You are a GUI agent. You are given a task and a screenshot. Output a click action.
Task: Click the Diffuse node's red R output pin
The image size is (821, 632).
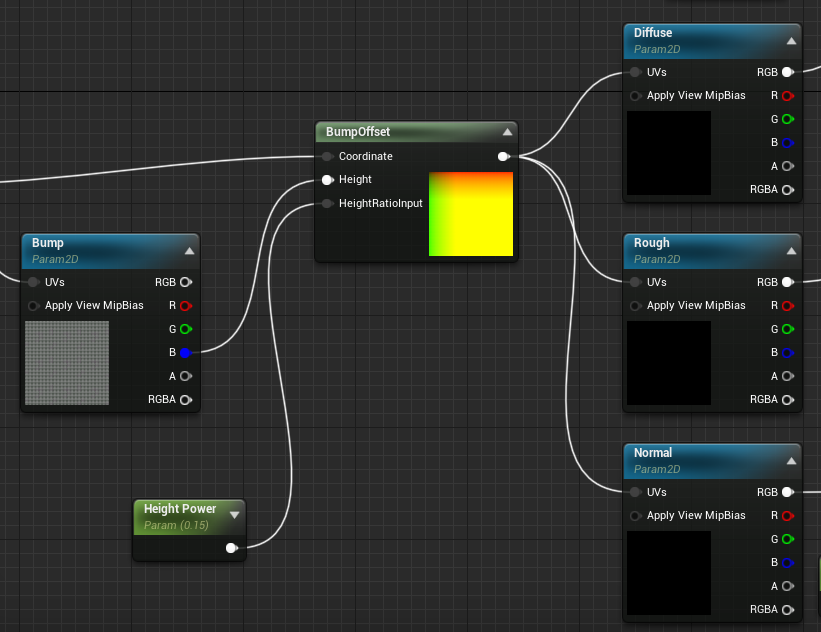tap(787, 96)
